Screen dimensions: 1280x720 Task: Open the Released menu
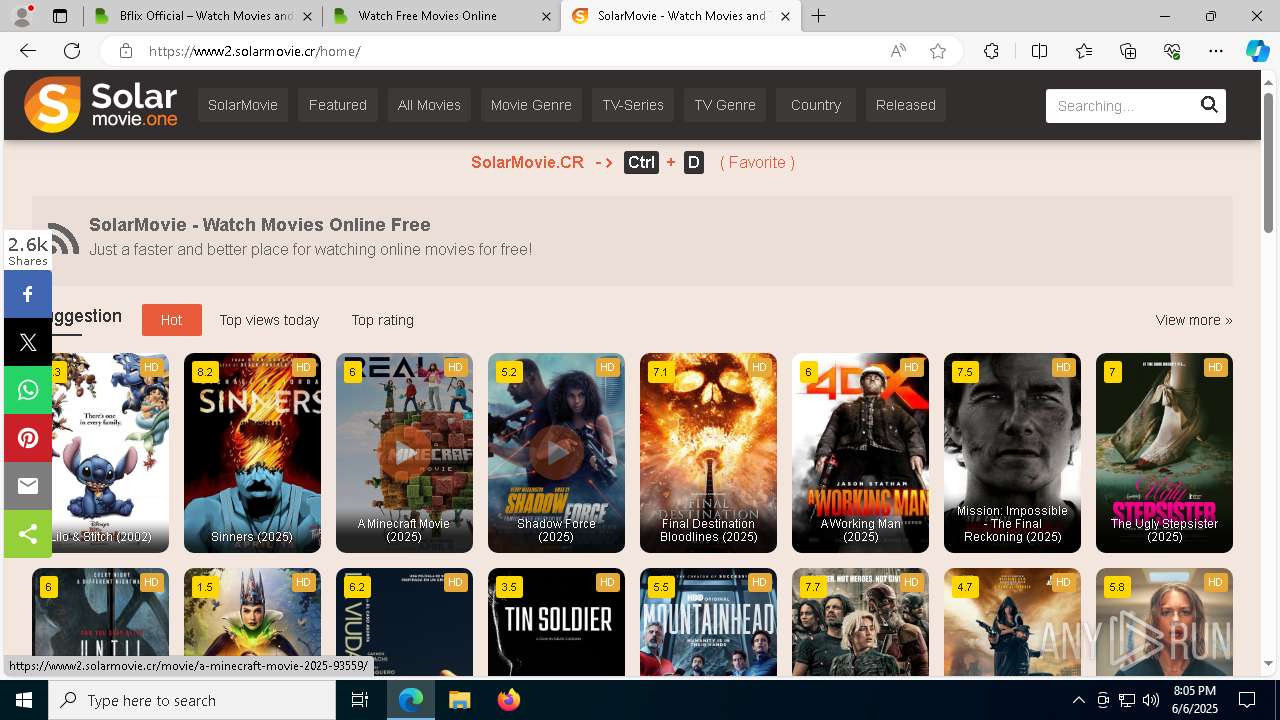(x=906, y=105)
